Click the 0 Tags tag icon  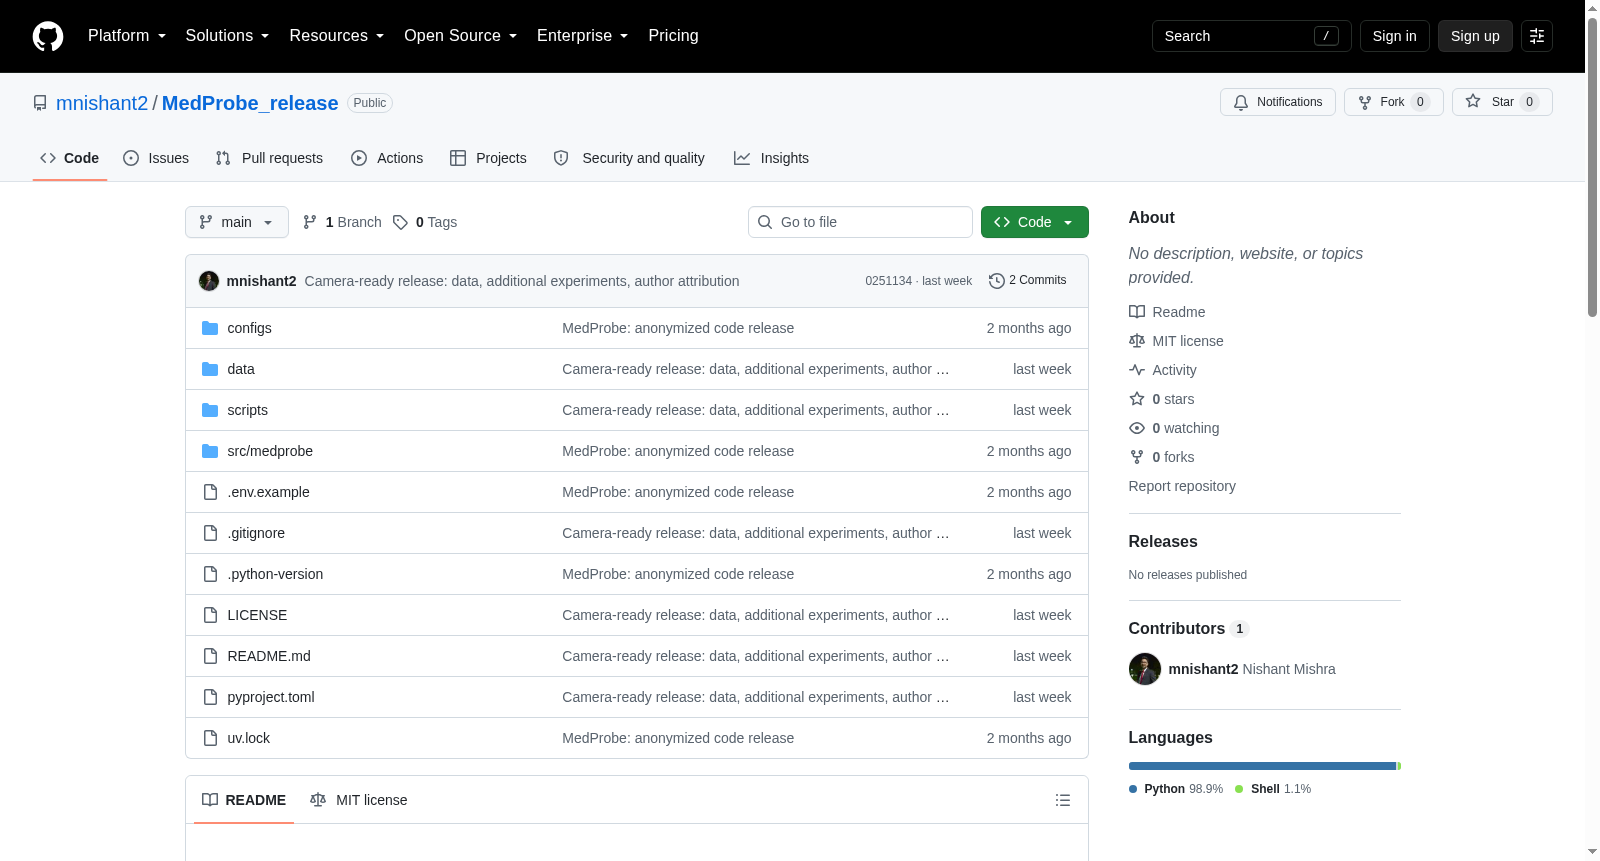point(400,222)
